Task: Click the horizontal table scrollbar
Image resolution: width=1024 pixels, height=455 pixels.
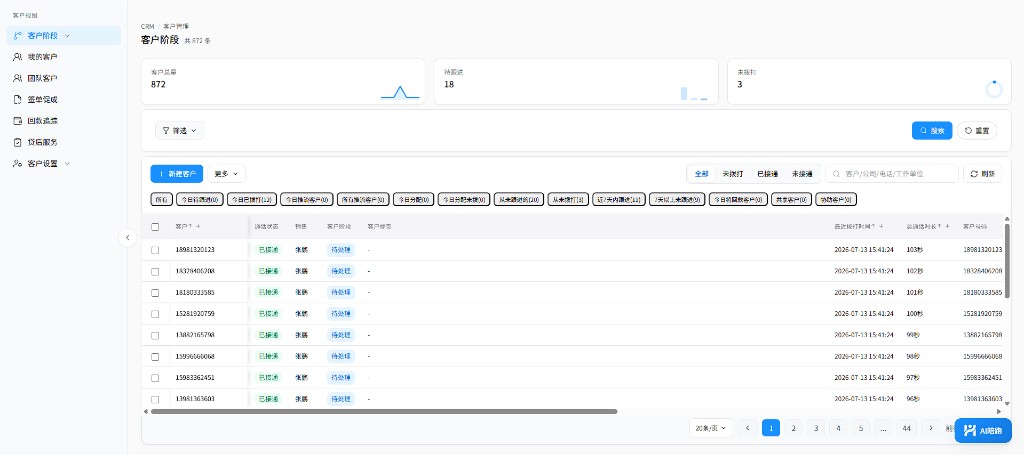Action: [x=384, y=411]
